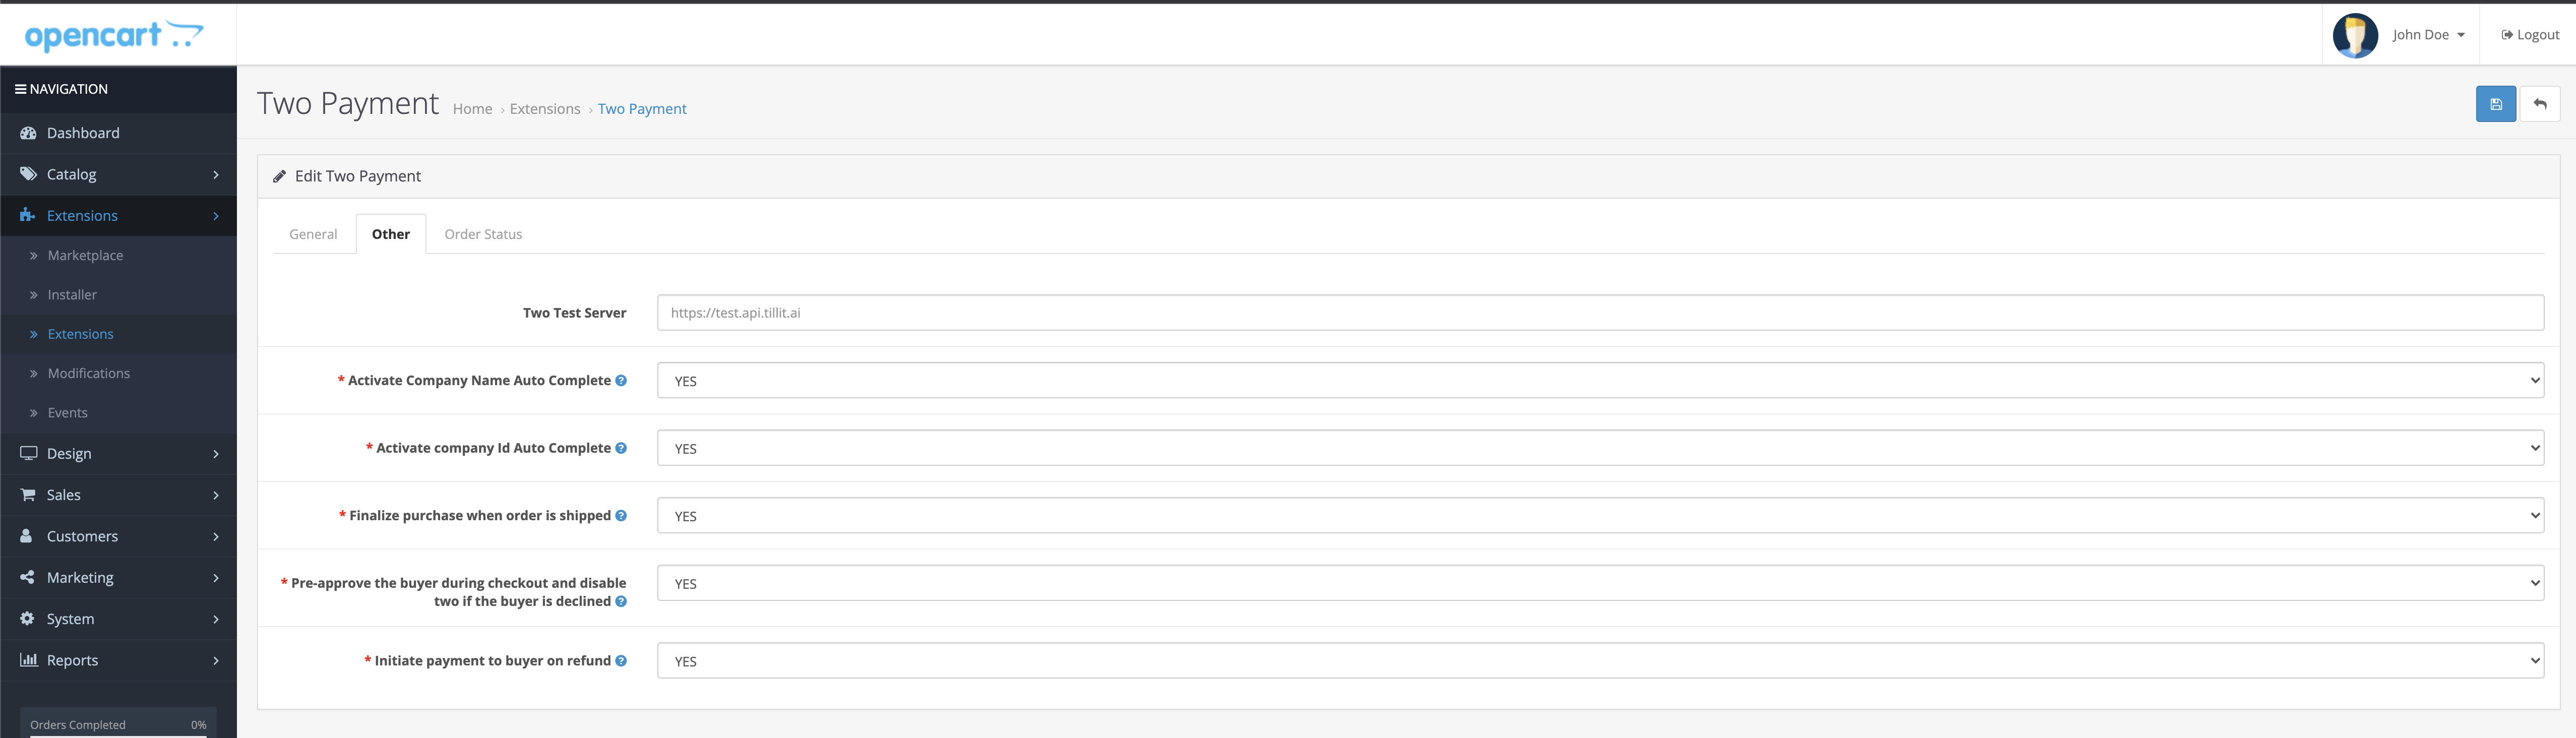Open Marketplace in the Extensions submenu

coord(85,255)
